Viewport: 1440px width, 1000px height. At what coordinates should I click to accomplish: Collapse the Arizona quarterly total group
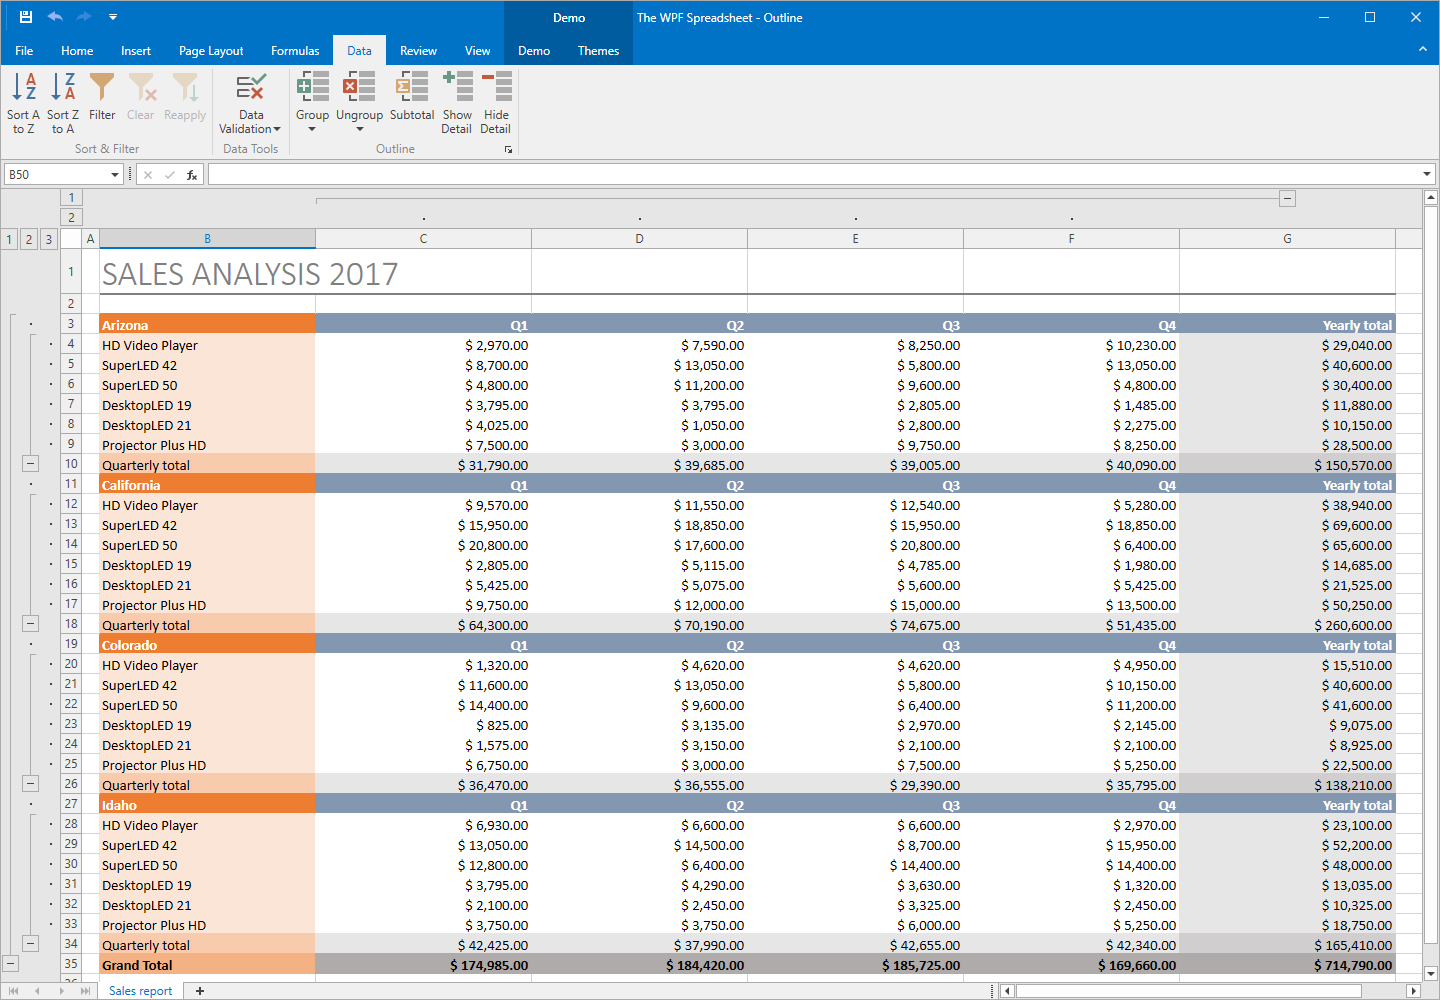pos(30,463)
